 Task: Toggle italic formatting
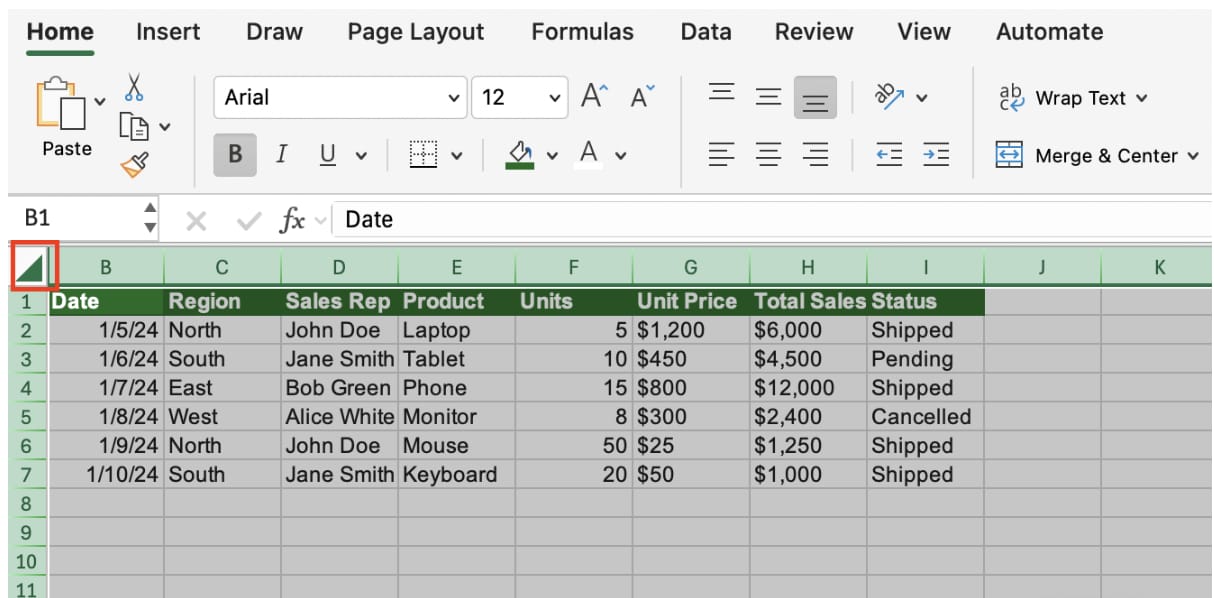[281, 153]
